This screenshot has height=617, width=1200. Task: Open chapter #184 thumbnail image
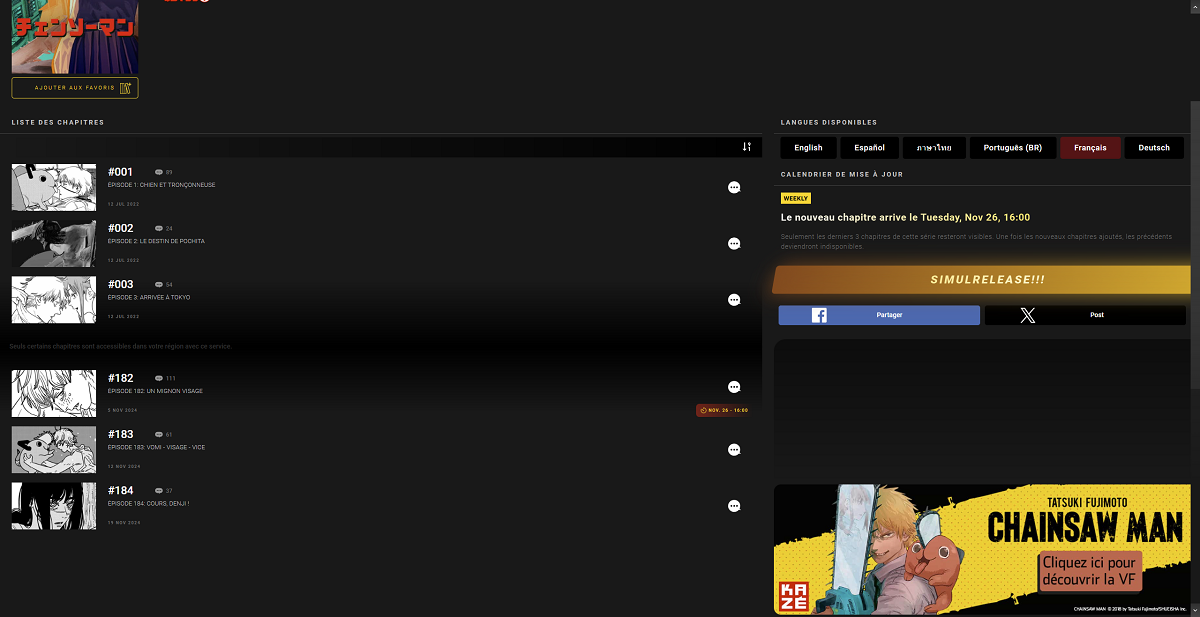pos(54,506)
